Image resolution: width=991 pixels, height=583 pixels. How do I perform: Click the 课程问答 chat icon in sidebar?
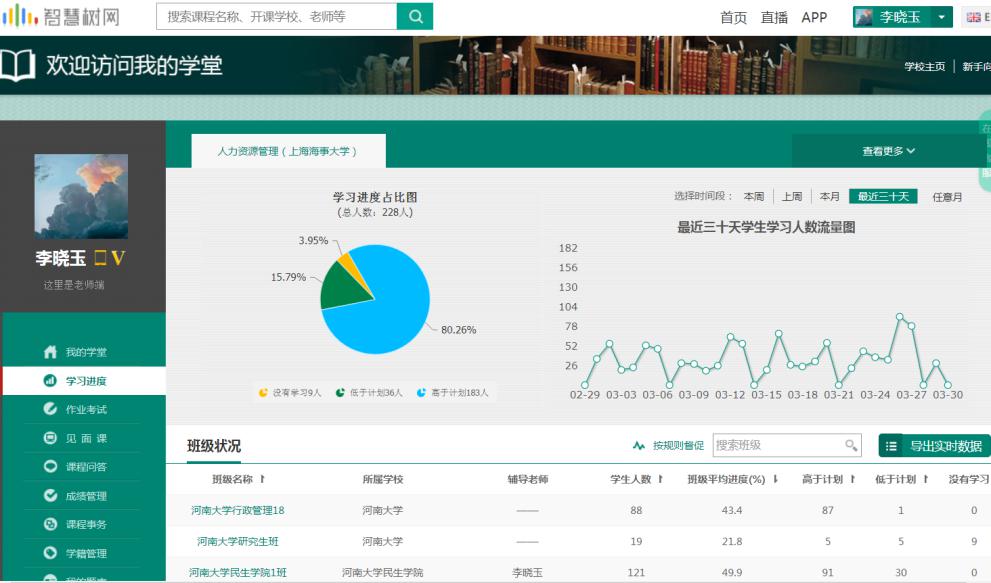(x=50, y=467)
